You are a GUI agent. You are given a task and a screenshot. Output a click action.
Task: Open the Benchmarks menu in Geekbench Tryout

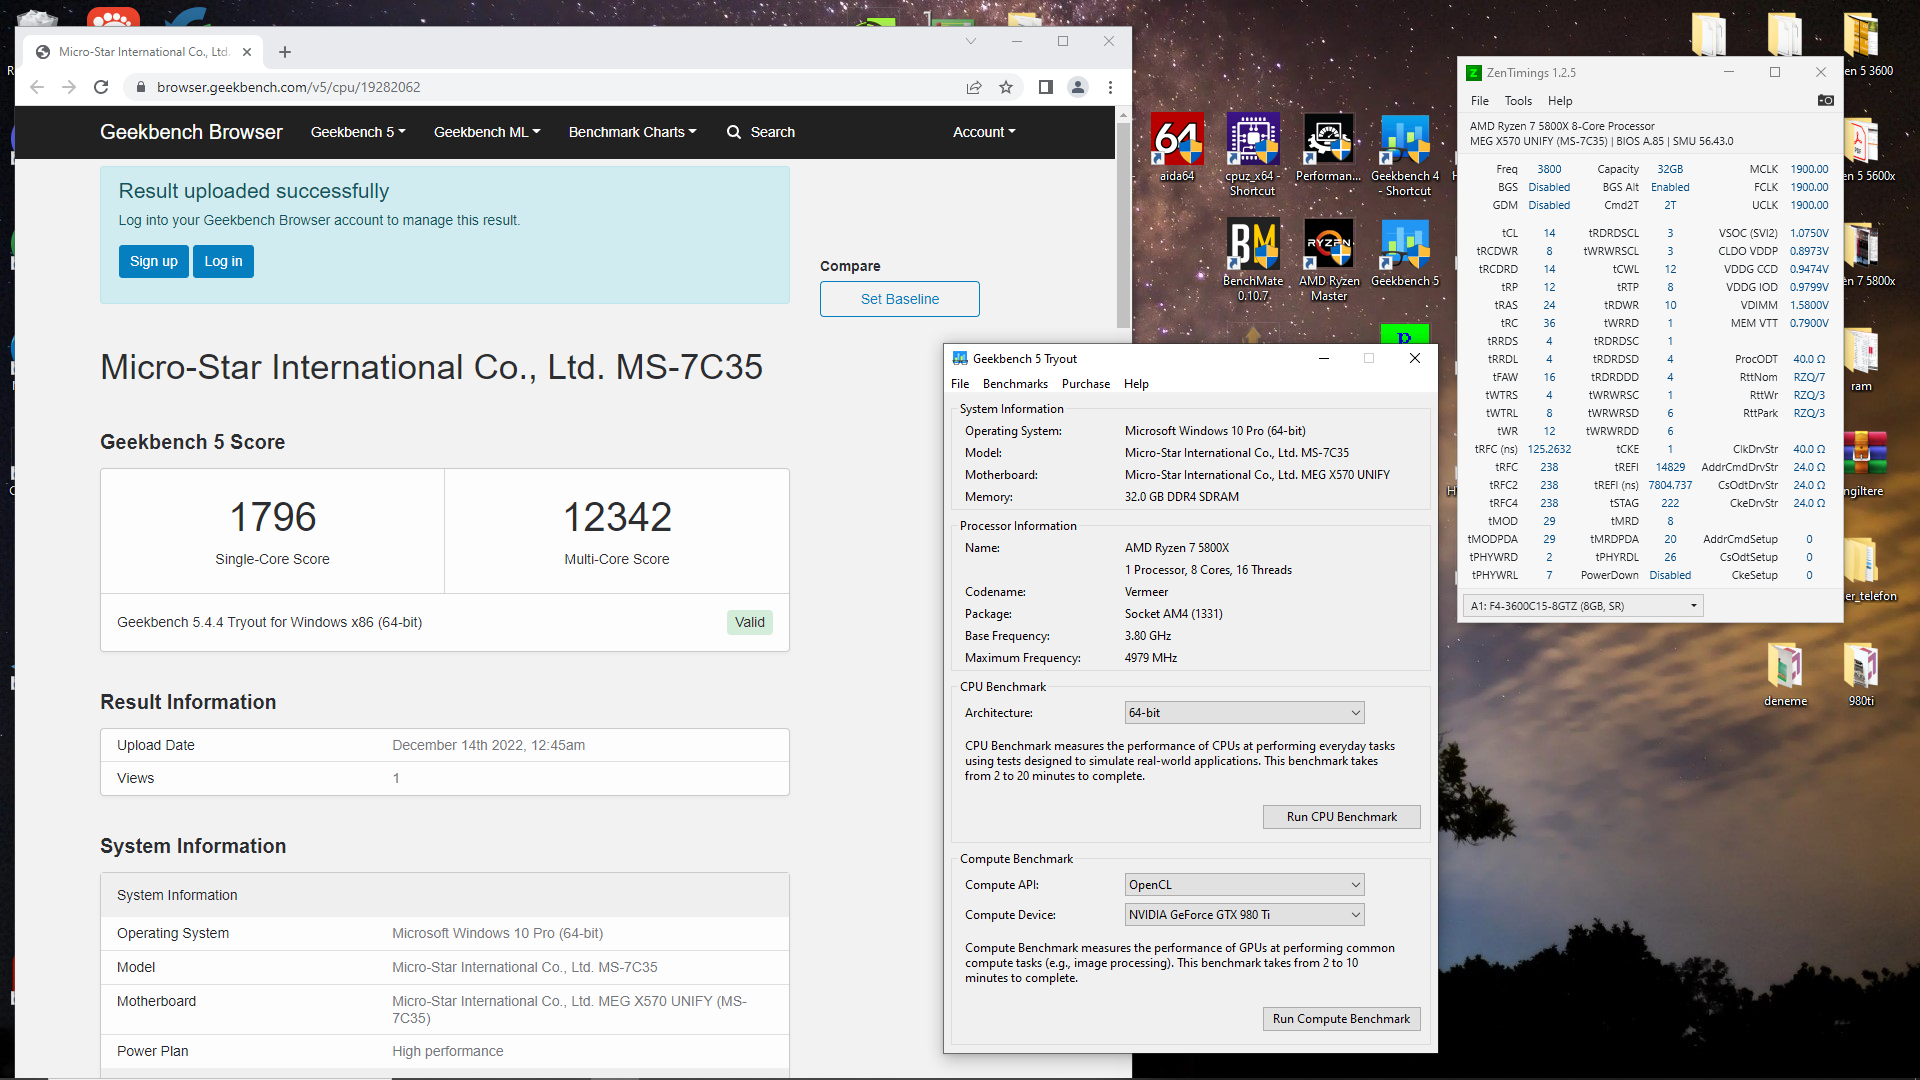[x=1015, y=384]
